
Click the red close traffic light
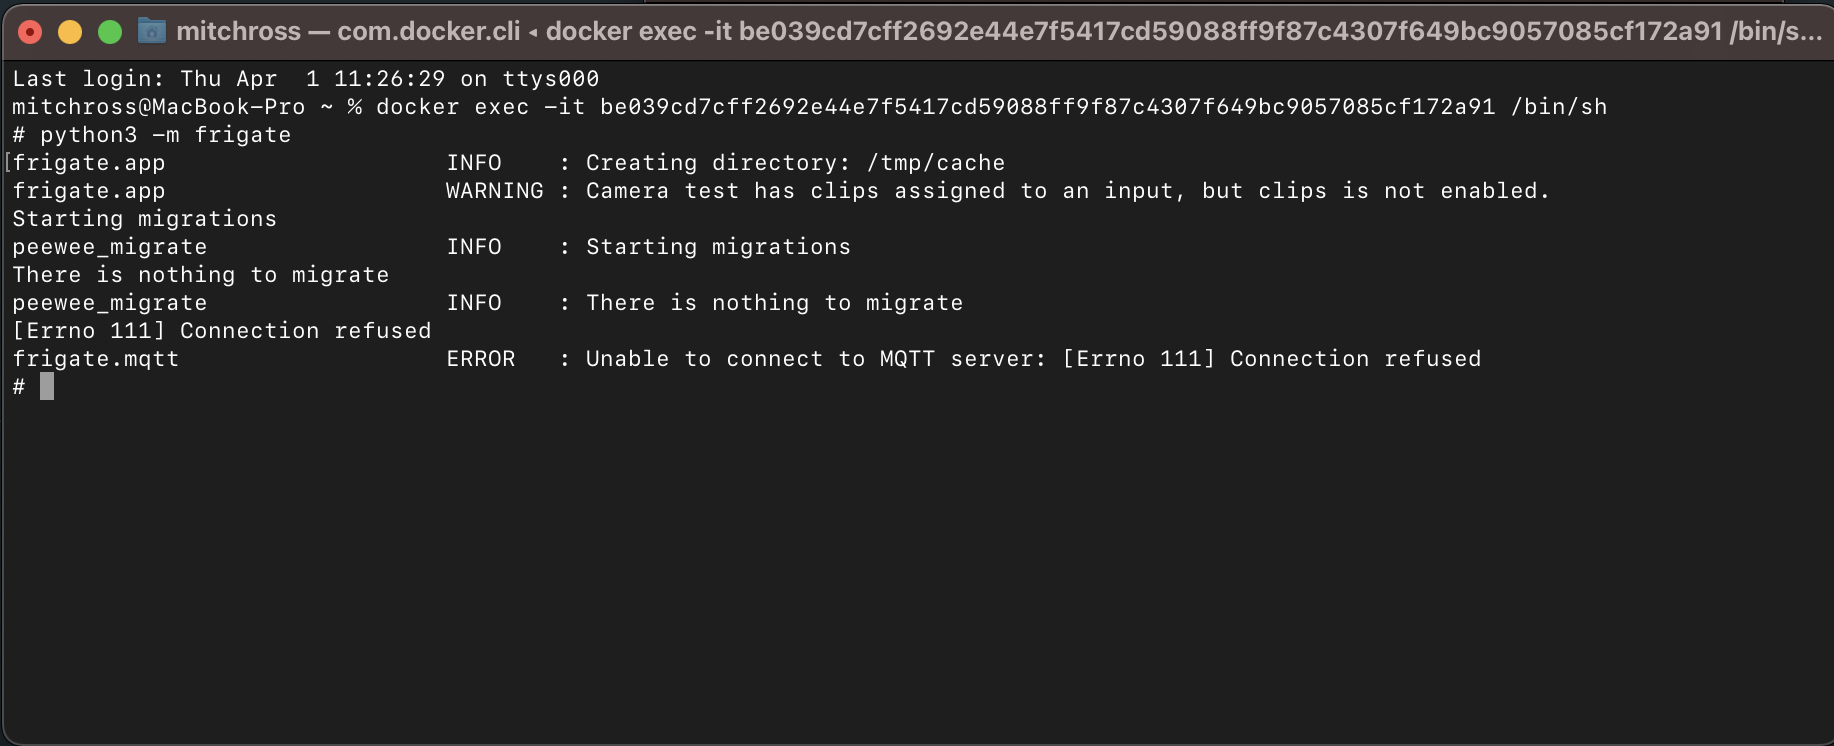pos(29,31)
